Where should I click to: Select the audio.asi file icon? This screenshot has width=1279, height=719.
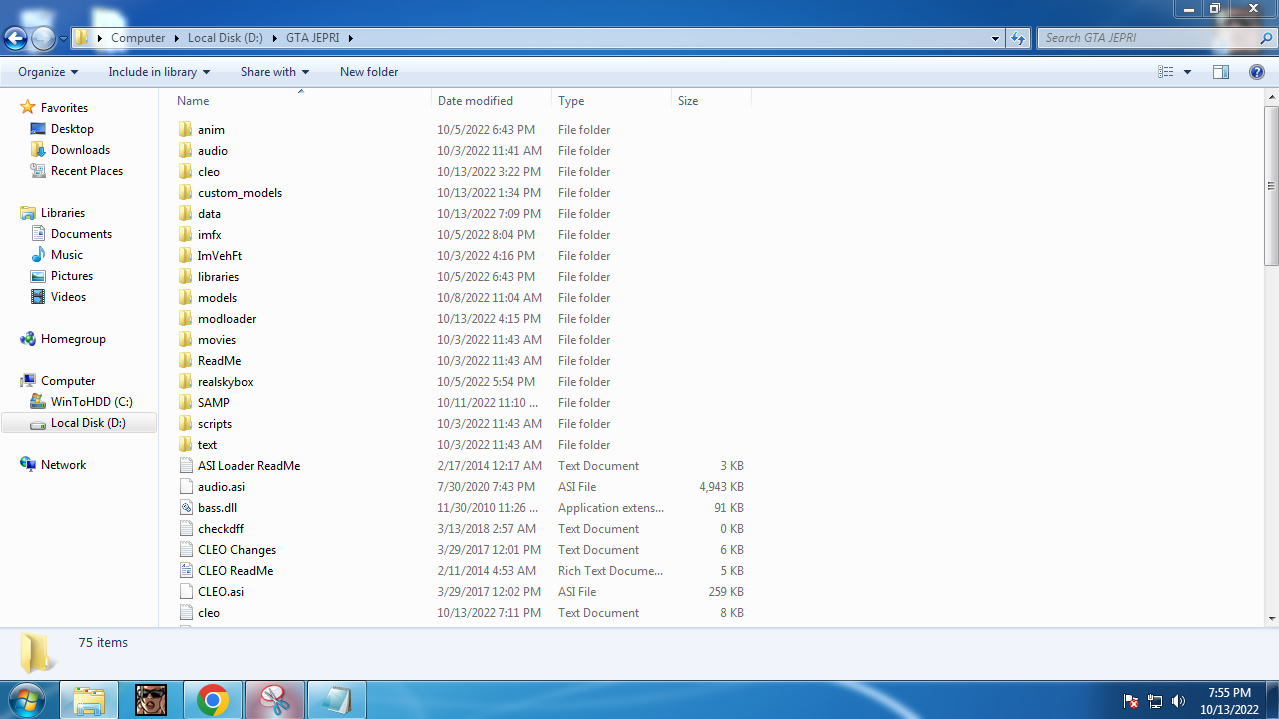(x=185, y=487)
